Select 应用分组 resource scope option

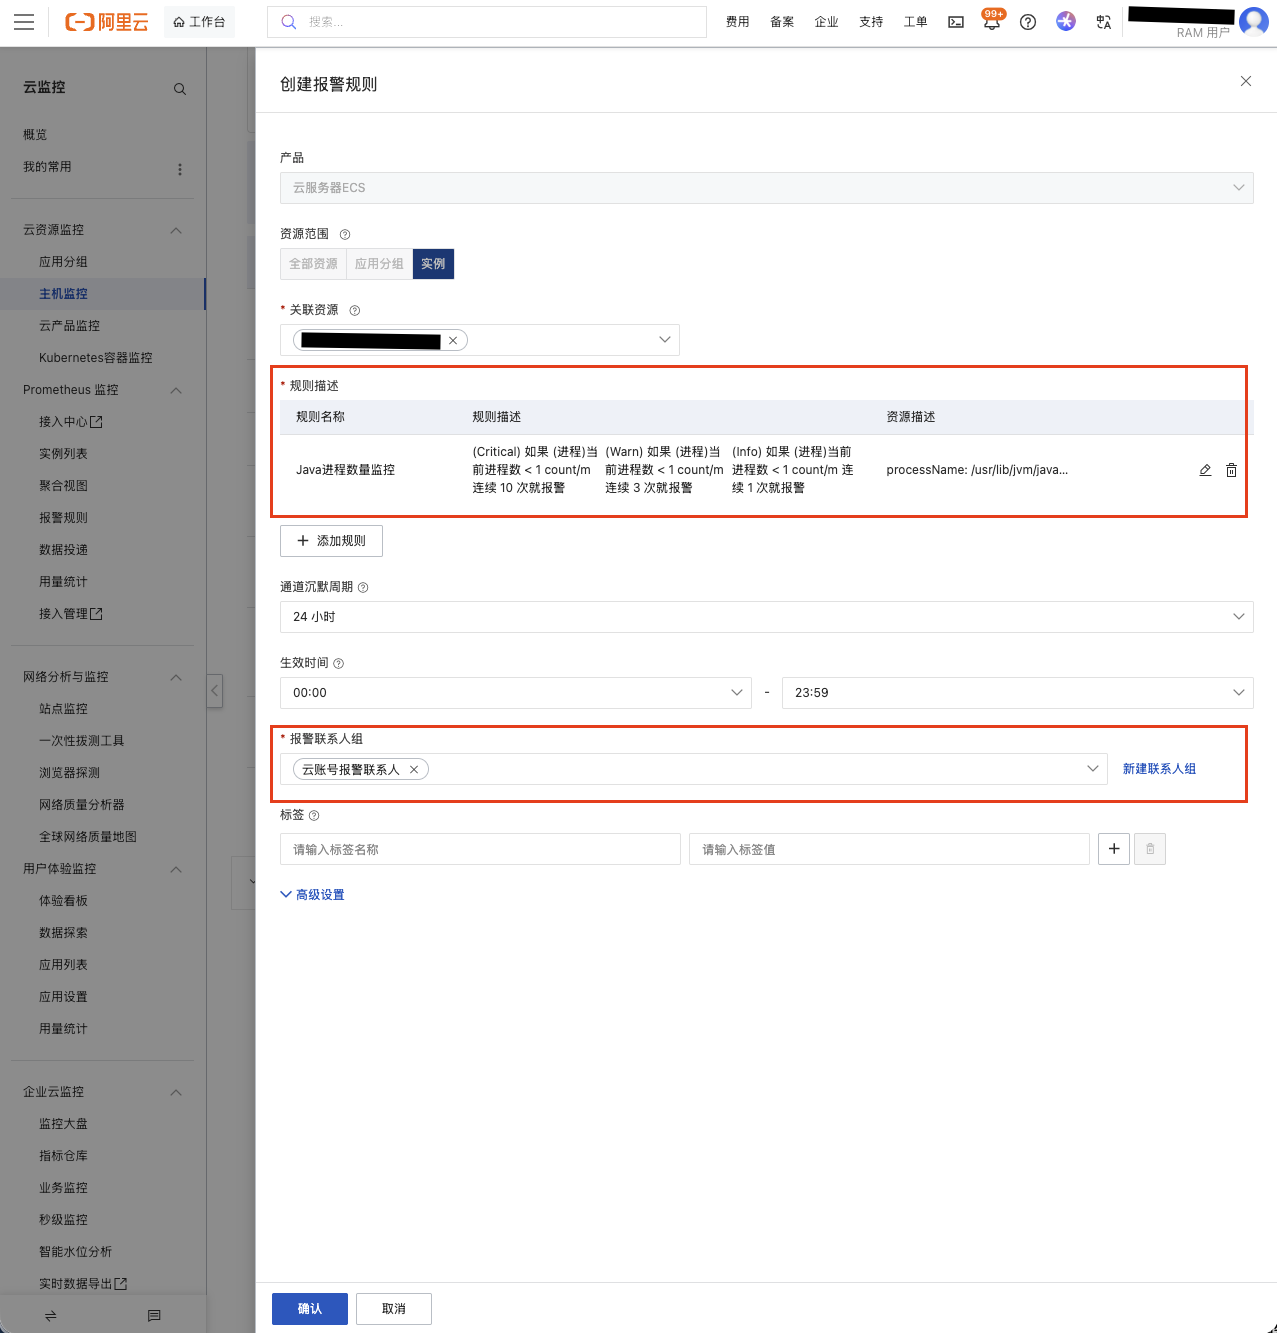[x=379, y=264]
